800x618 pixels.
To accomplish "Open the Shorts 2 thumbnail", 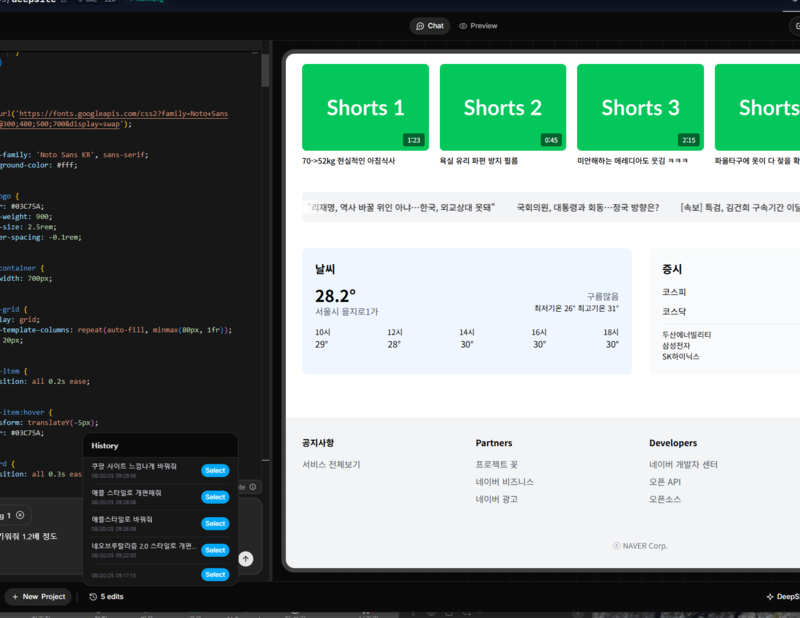I will pos(503,107).
